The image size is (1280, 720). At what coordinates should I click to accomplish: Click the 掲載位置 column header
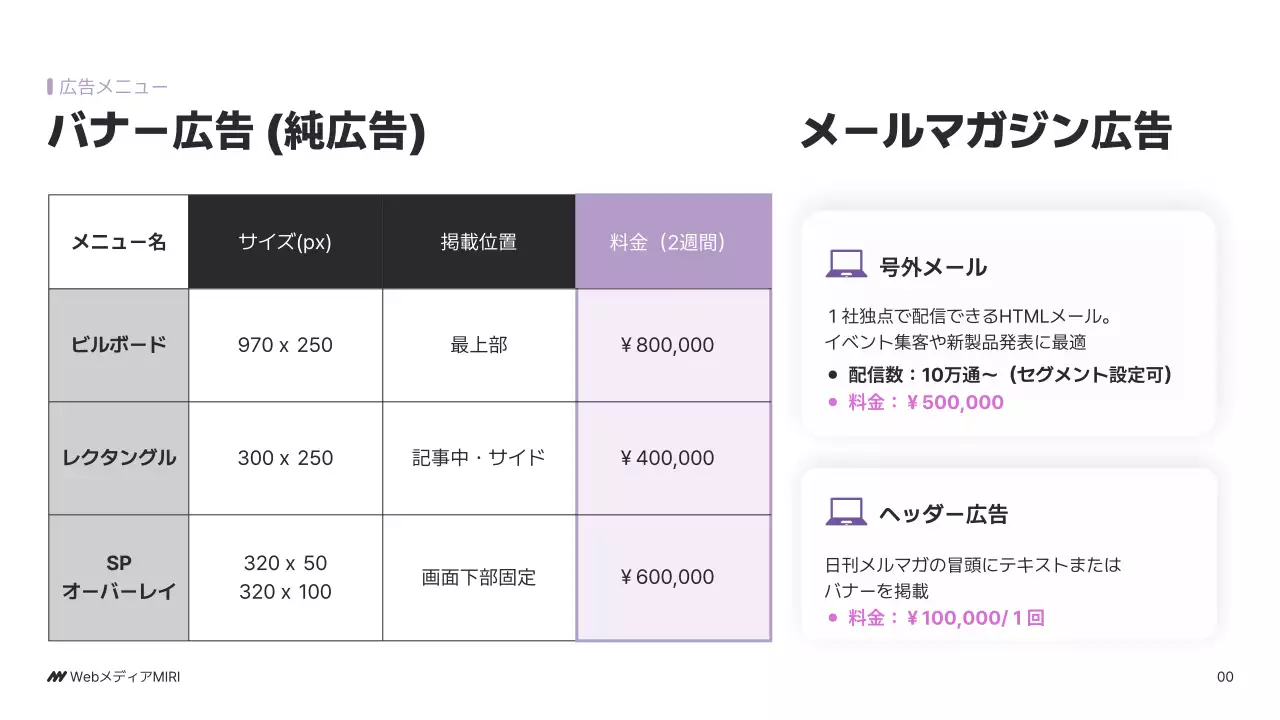[x=479, y=242]
